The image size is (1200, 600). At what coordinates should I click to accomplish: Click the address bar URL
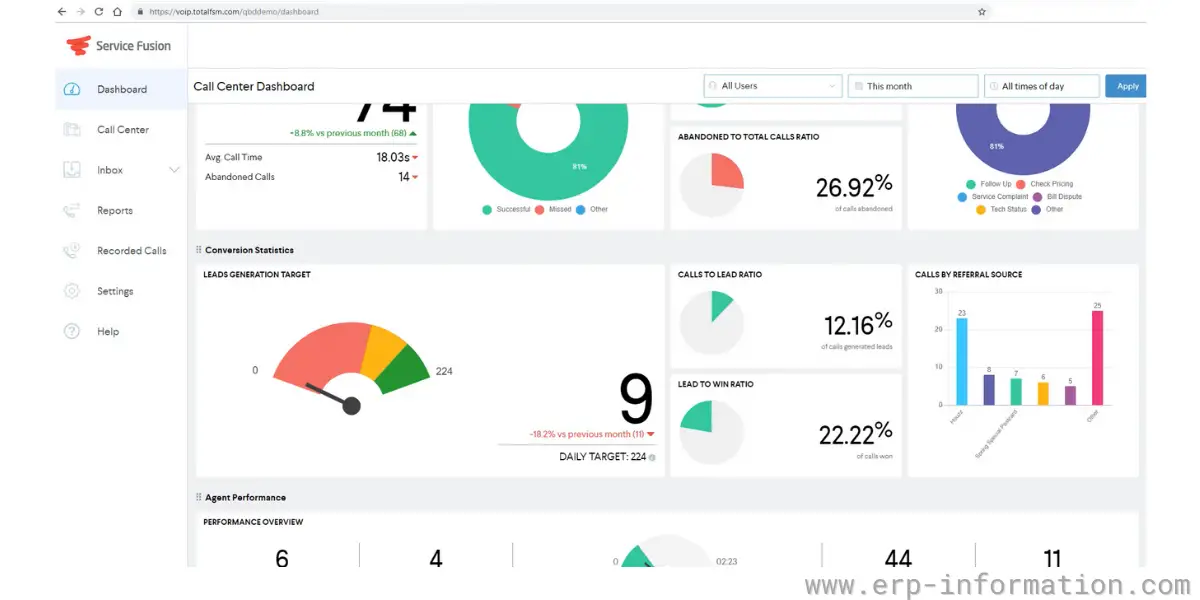pyautogui.click(x=232, y=12)
